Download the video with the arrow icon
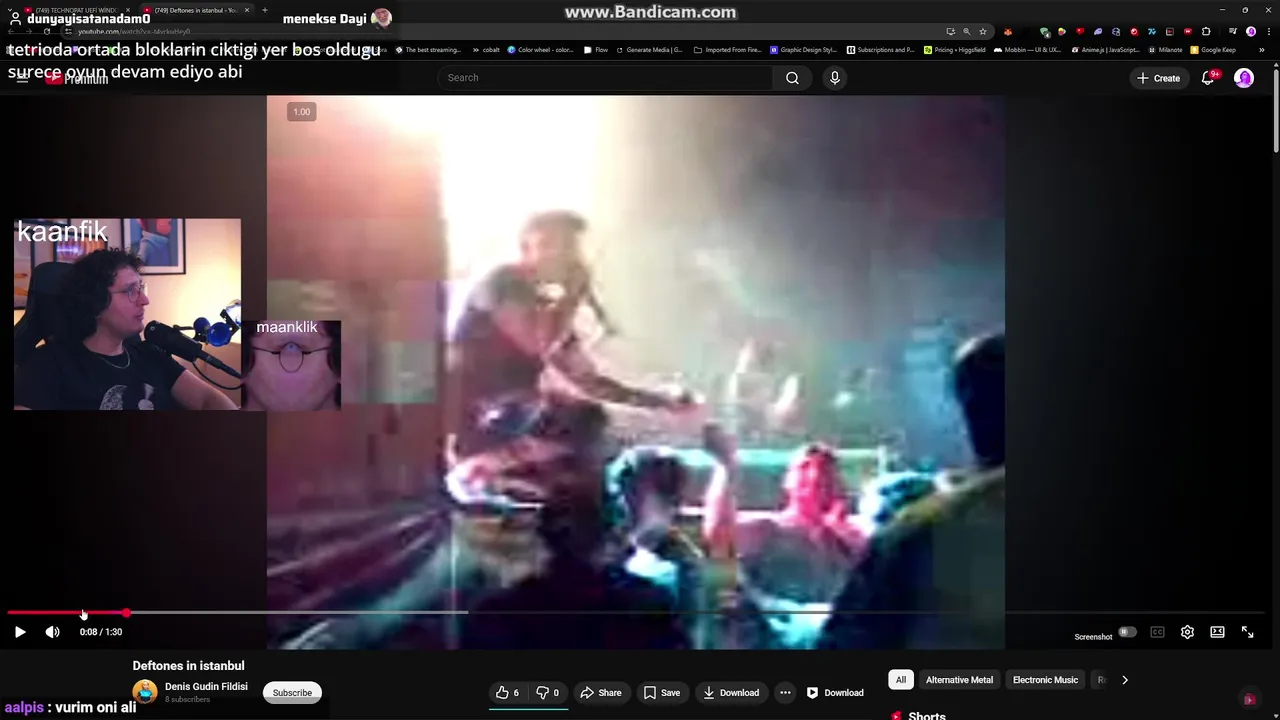The image size is (1280, 720). tap(731, 692)
